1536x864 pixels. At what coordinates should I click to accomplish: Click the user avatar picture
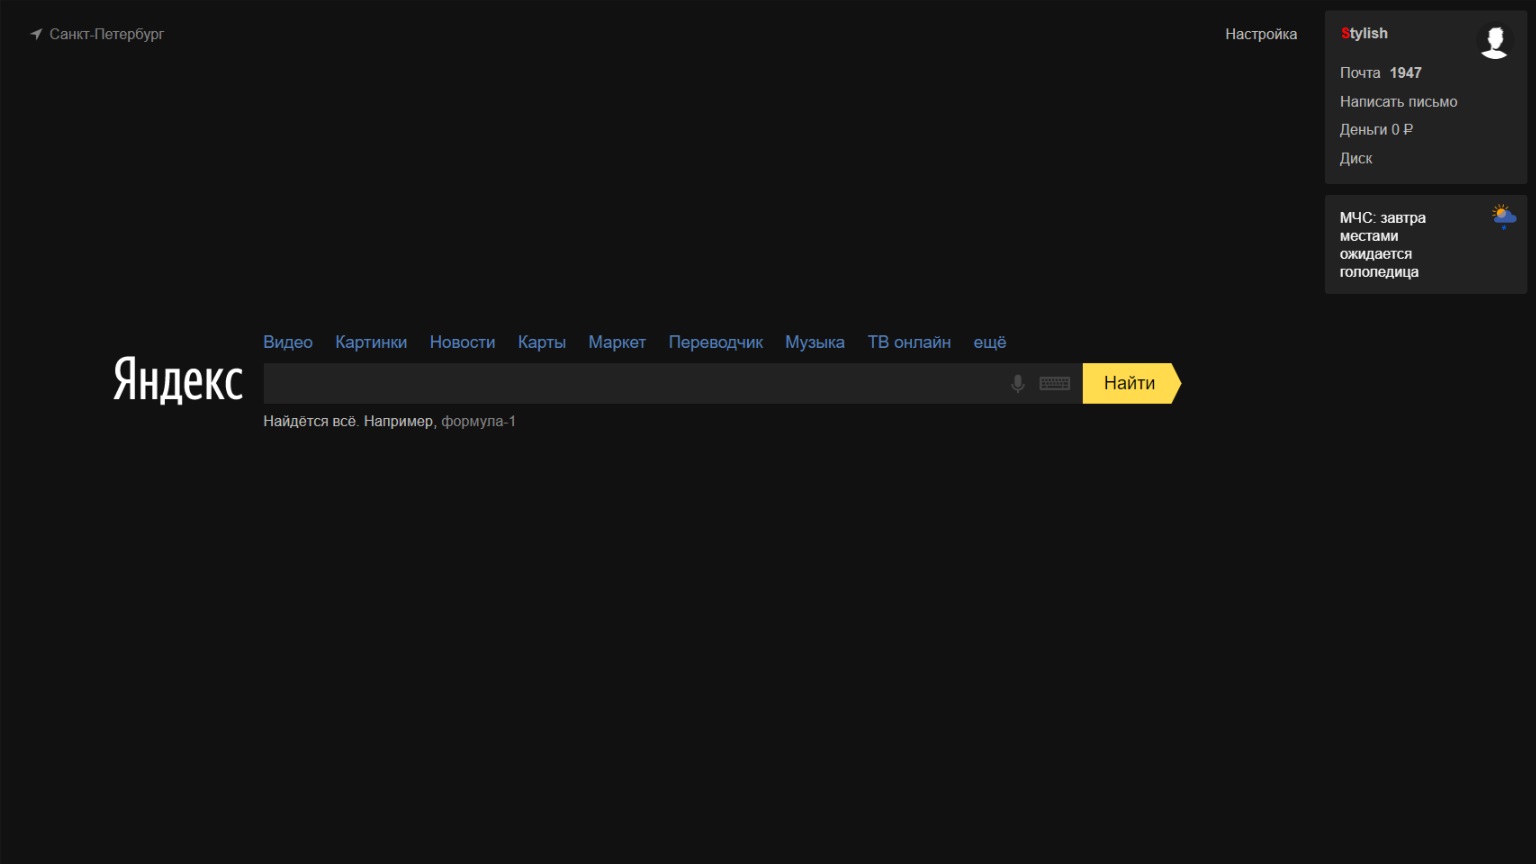point(1494,41)
